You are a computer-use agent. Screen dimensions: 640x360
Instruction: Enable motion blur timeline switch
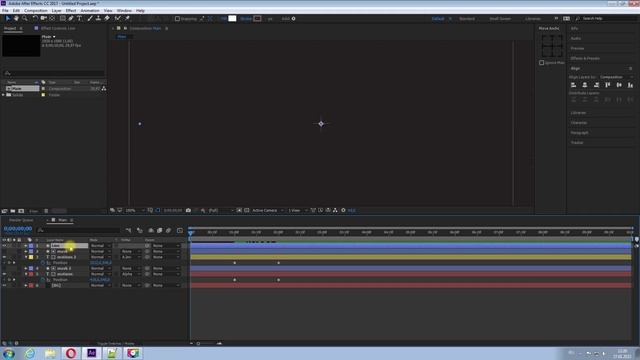(x=168, y=231)
